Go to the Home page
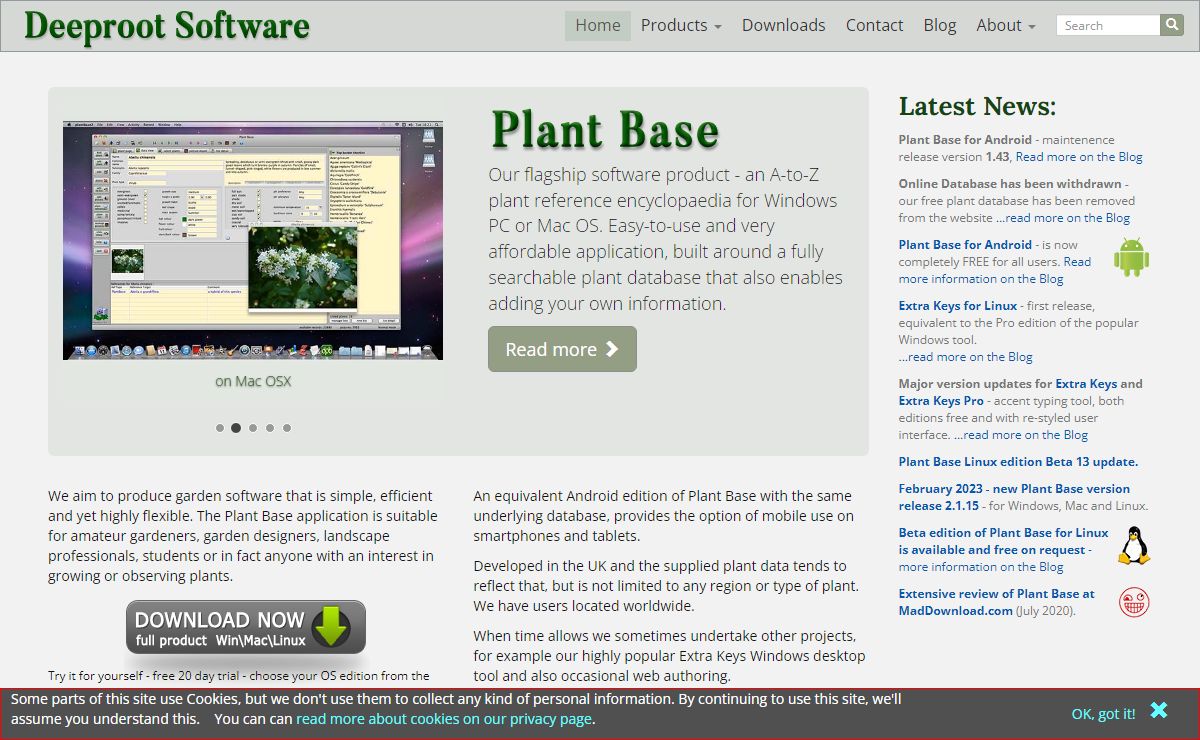 (x=598, y=25)
